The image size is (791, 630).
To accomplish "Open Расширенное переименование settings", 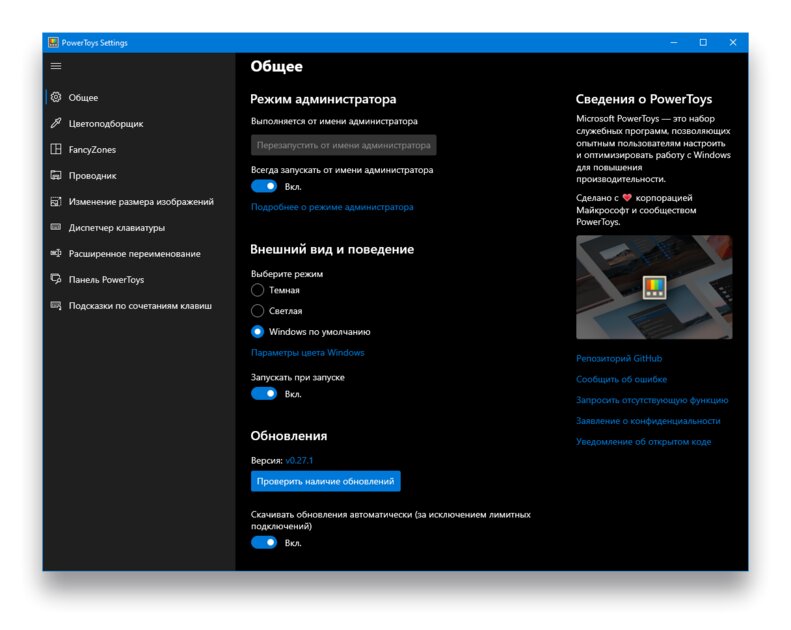I will coord(139,254).
